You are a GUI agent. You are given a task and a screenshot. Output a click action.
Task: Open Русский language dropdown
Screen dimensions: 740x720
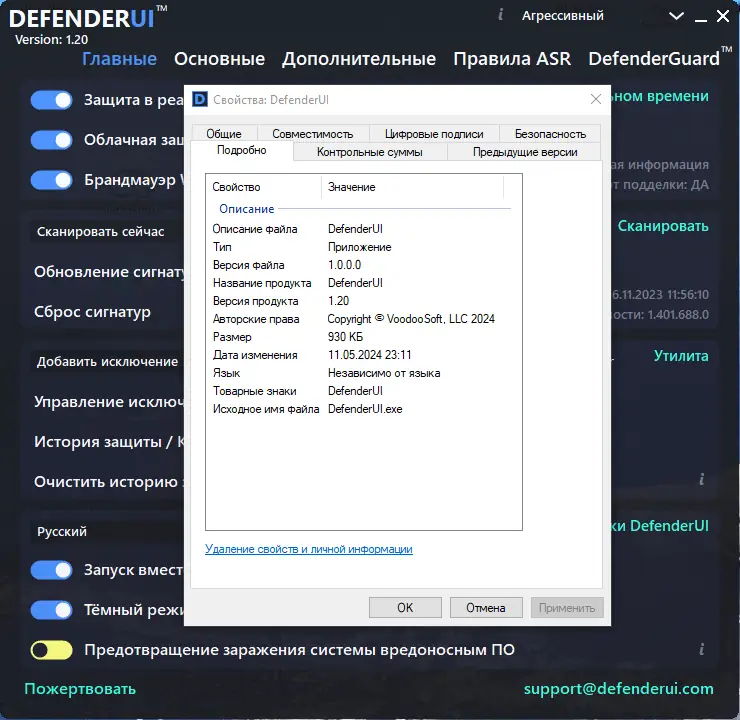coord(108,532)
